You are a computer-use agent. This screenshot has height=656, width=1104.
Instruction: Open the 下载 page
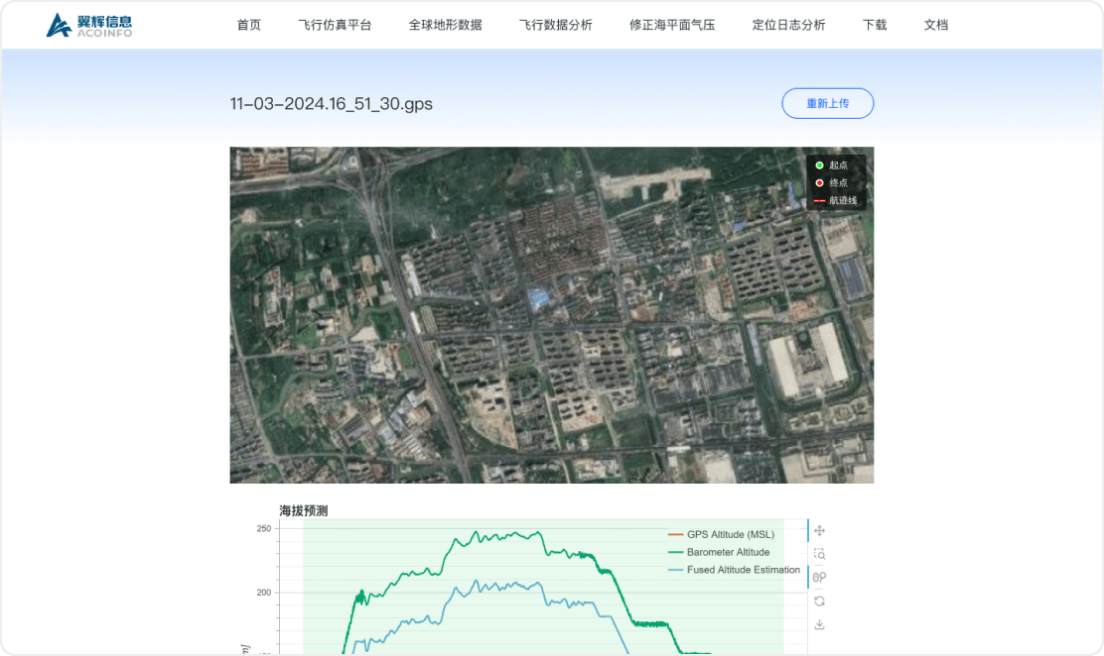coord(874,25)
